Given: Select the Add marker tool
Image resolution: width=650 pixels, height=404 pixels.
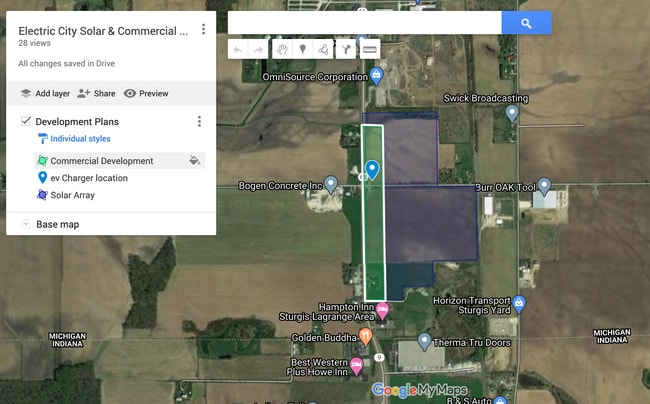Looking at the screenshot, I should [302, 49].
